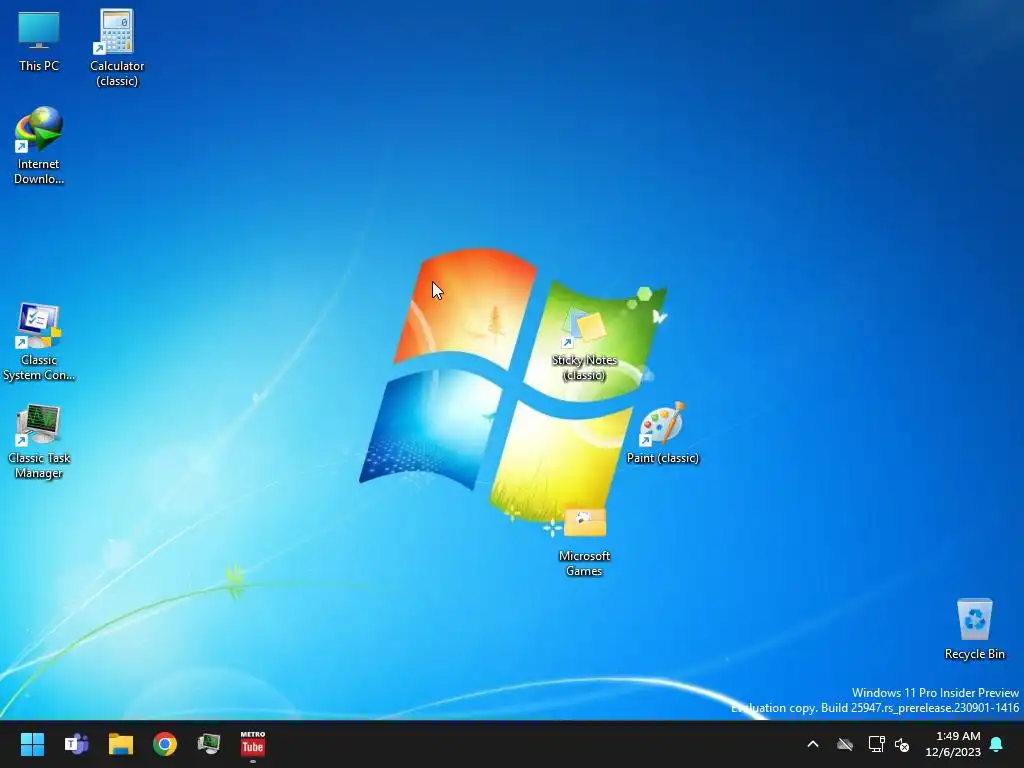Viewport: 1024px width, 768px height.
Task: Select the Classic System Configuration shortcut
Action: click(39, 342)
